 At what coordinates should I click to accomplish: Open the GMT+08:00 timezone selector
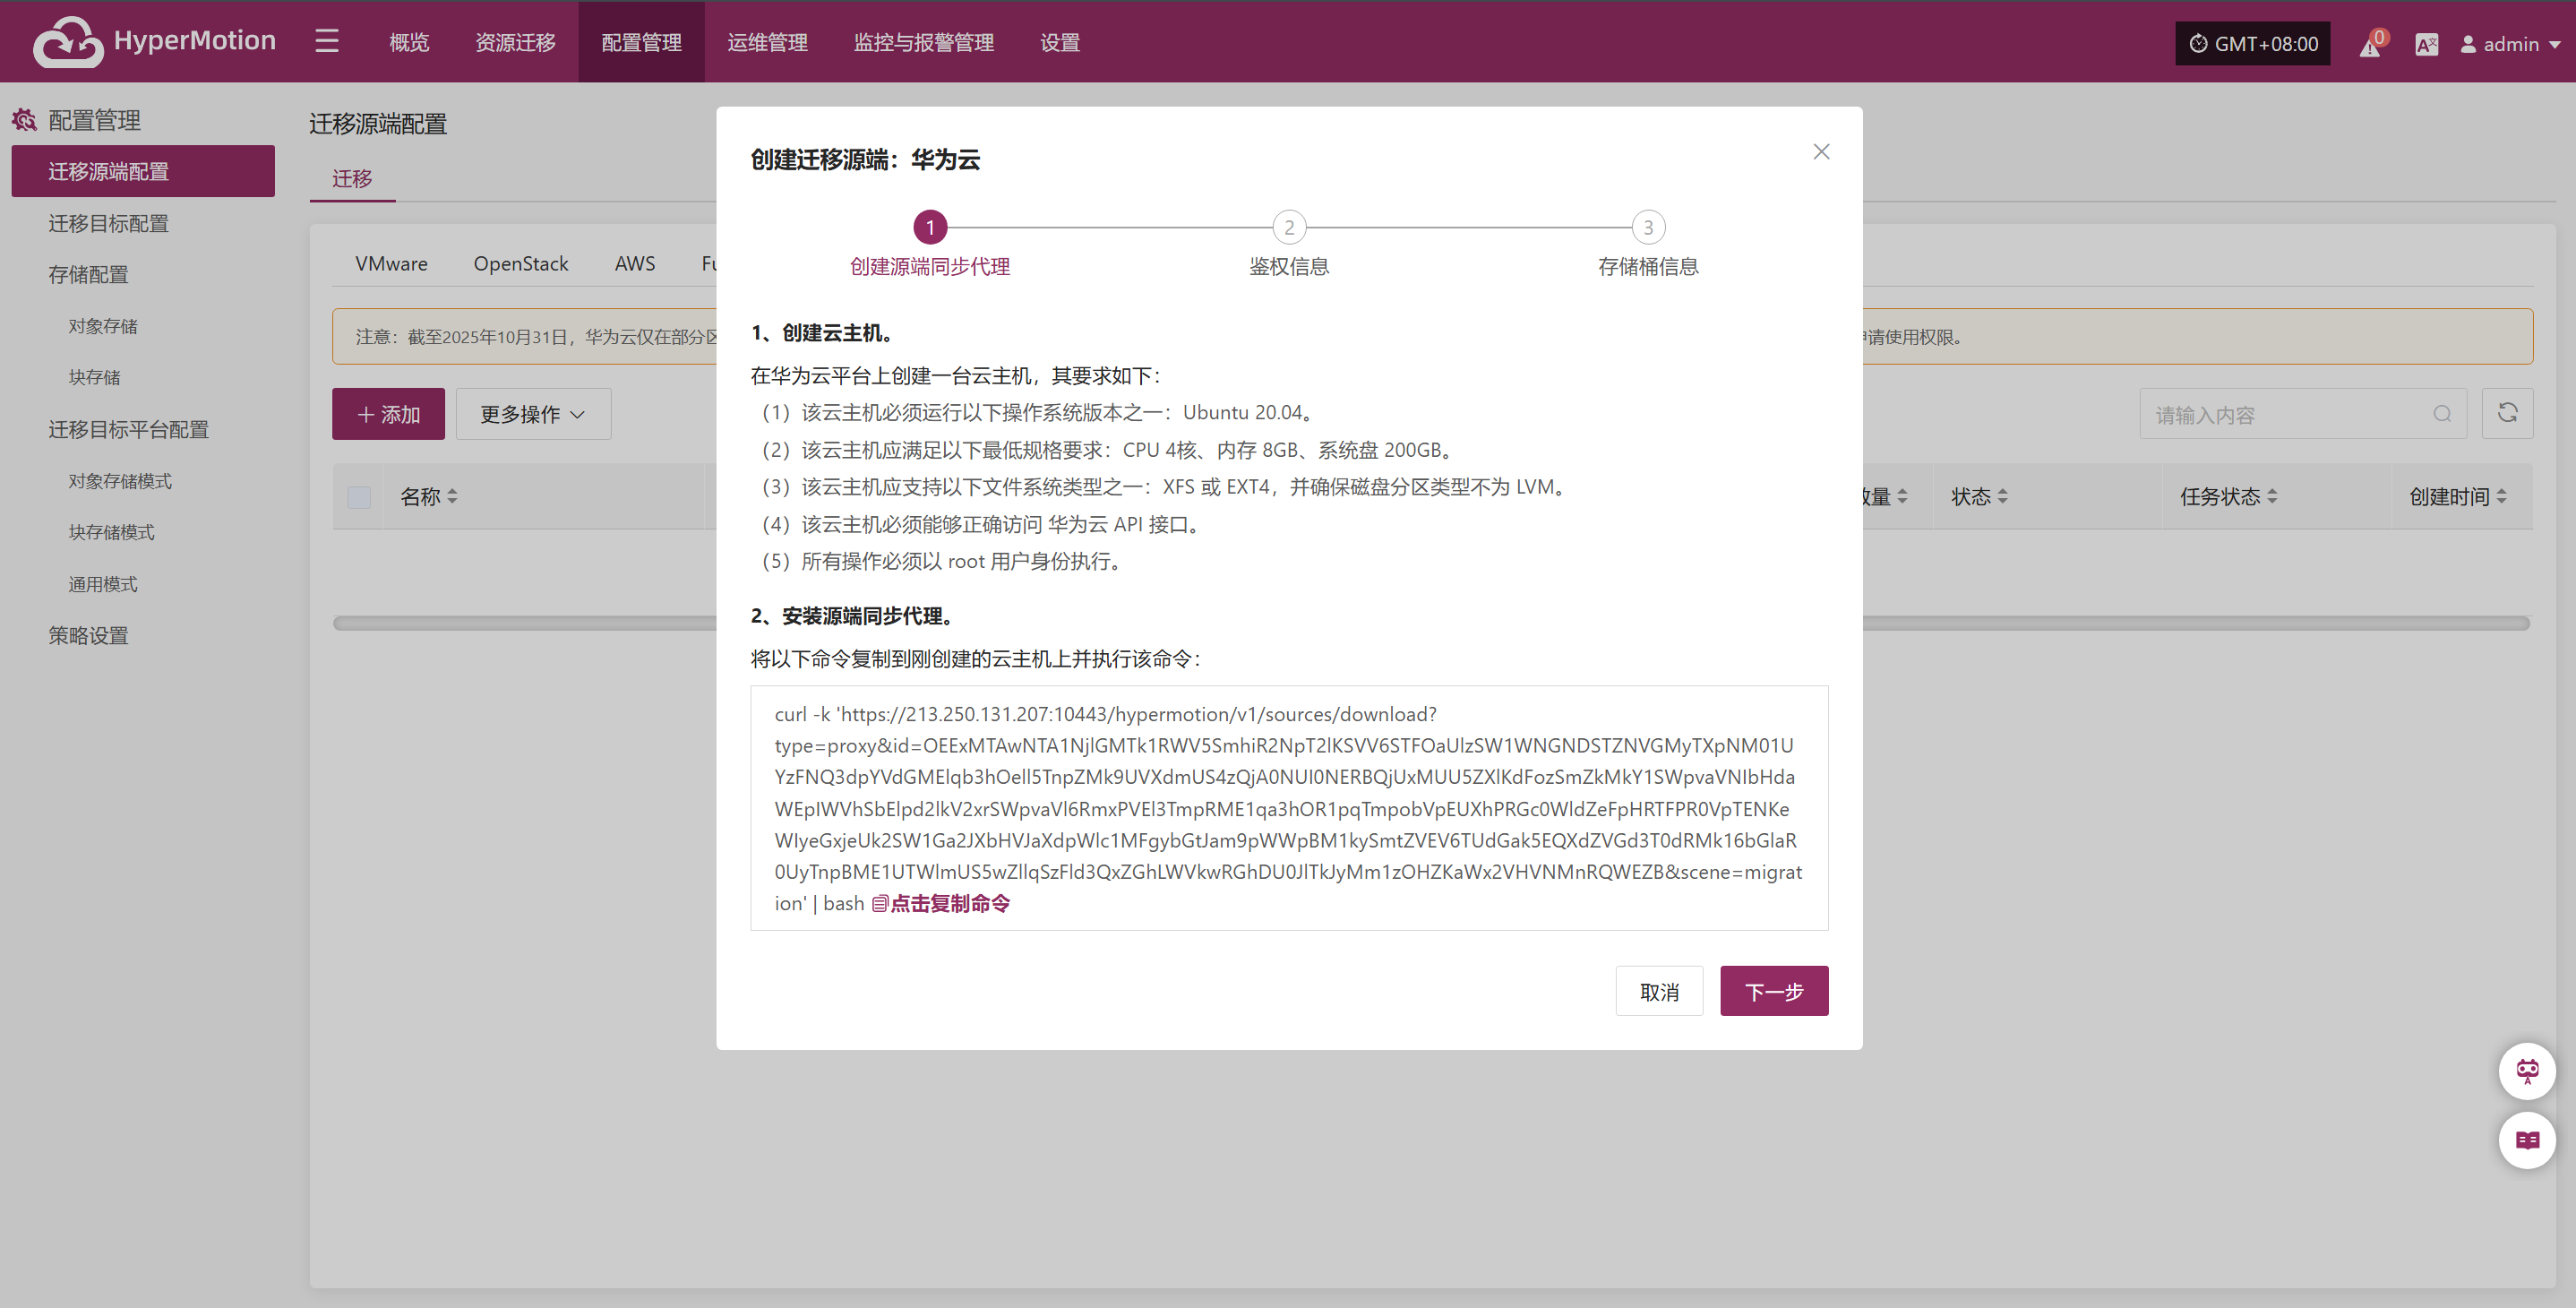2252,45
